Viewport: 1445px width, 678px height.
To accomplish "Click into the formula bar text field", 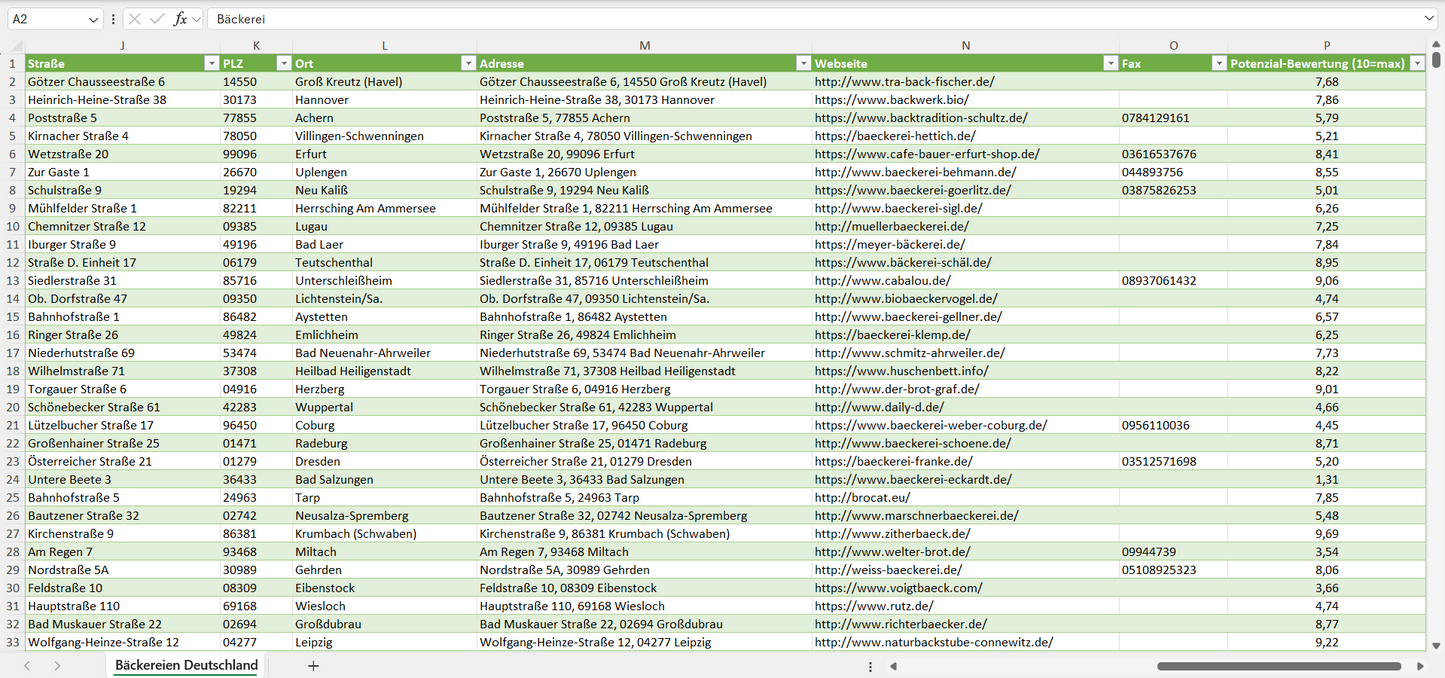I will [x=800, y=19].
